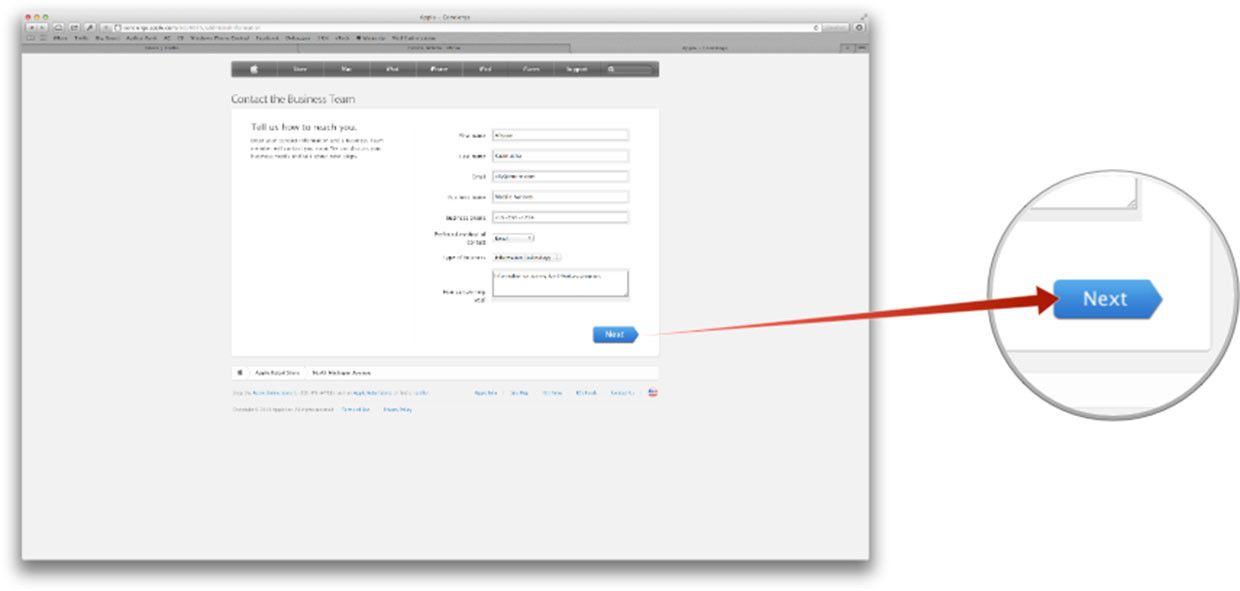Go to the Support tab in navigation
Viewport: 1240px width, 591px height.
point(577,70)
